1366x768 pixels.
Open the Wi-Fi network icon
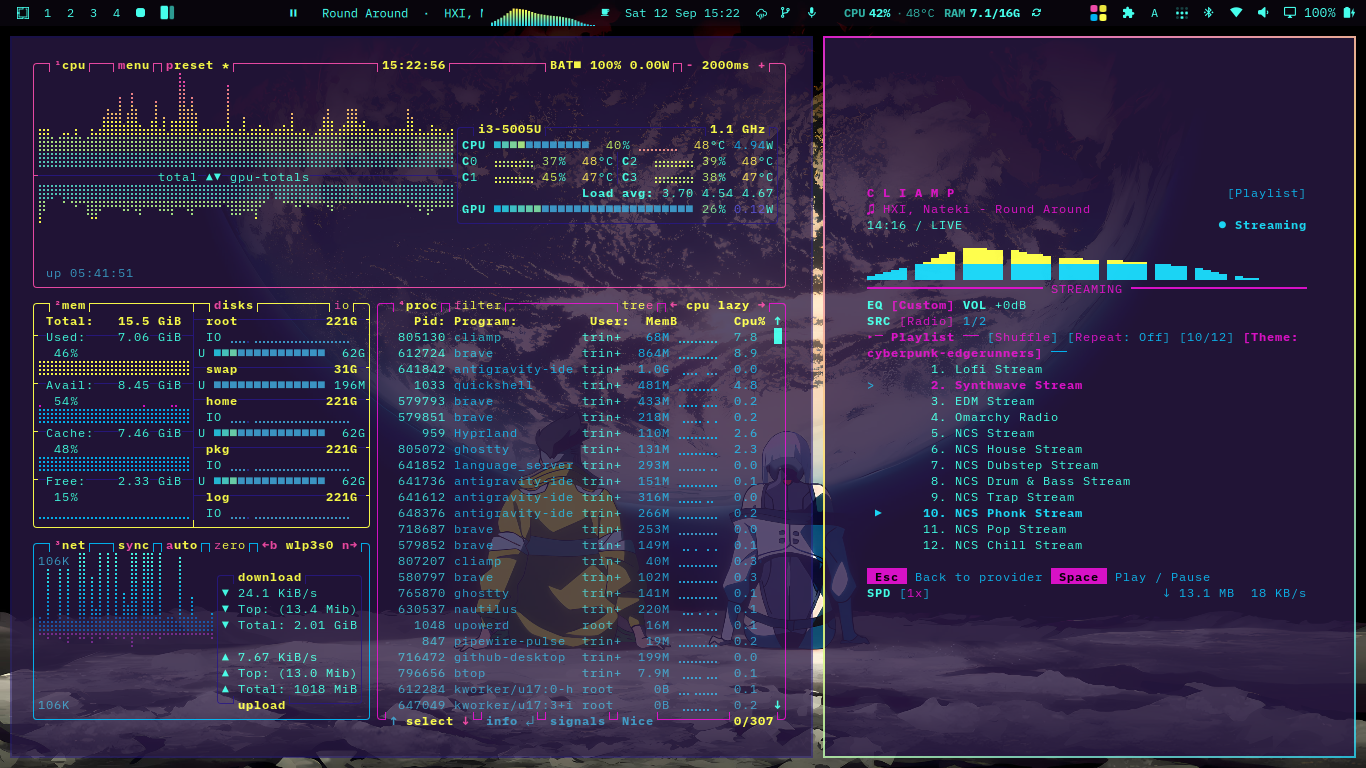(1236, 13)
